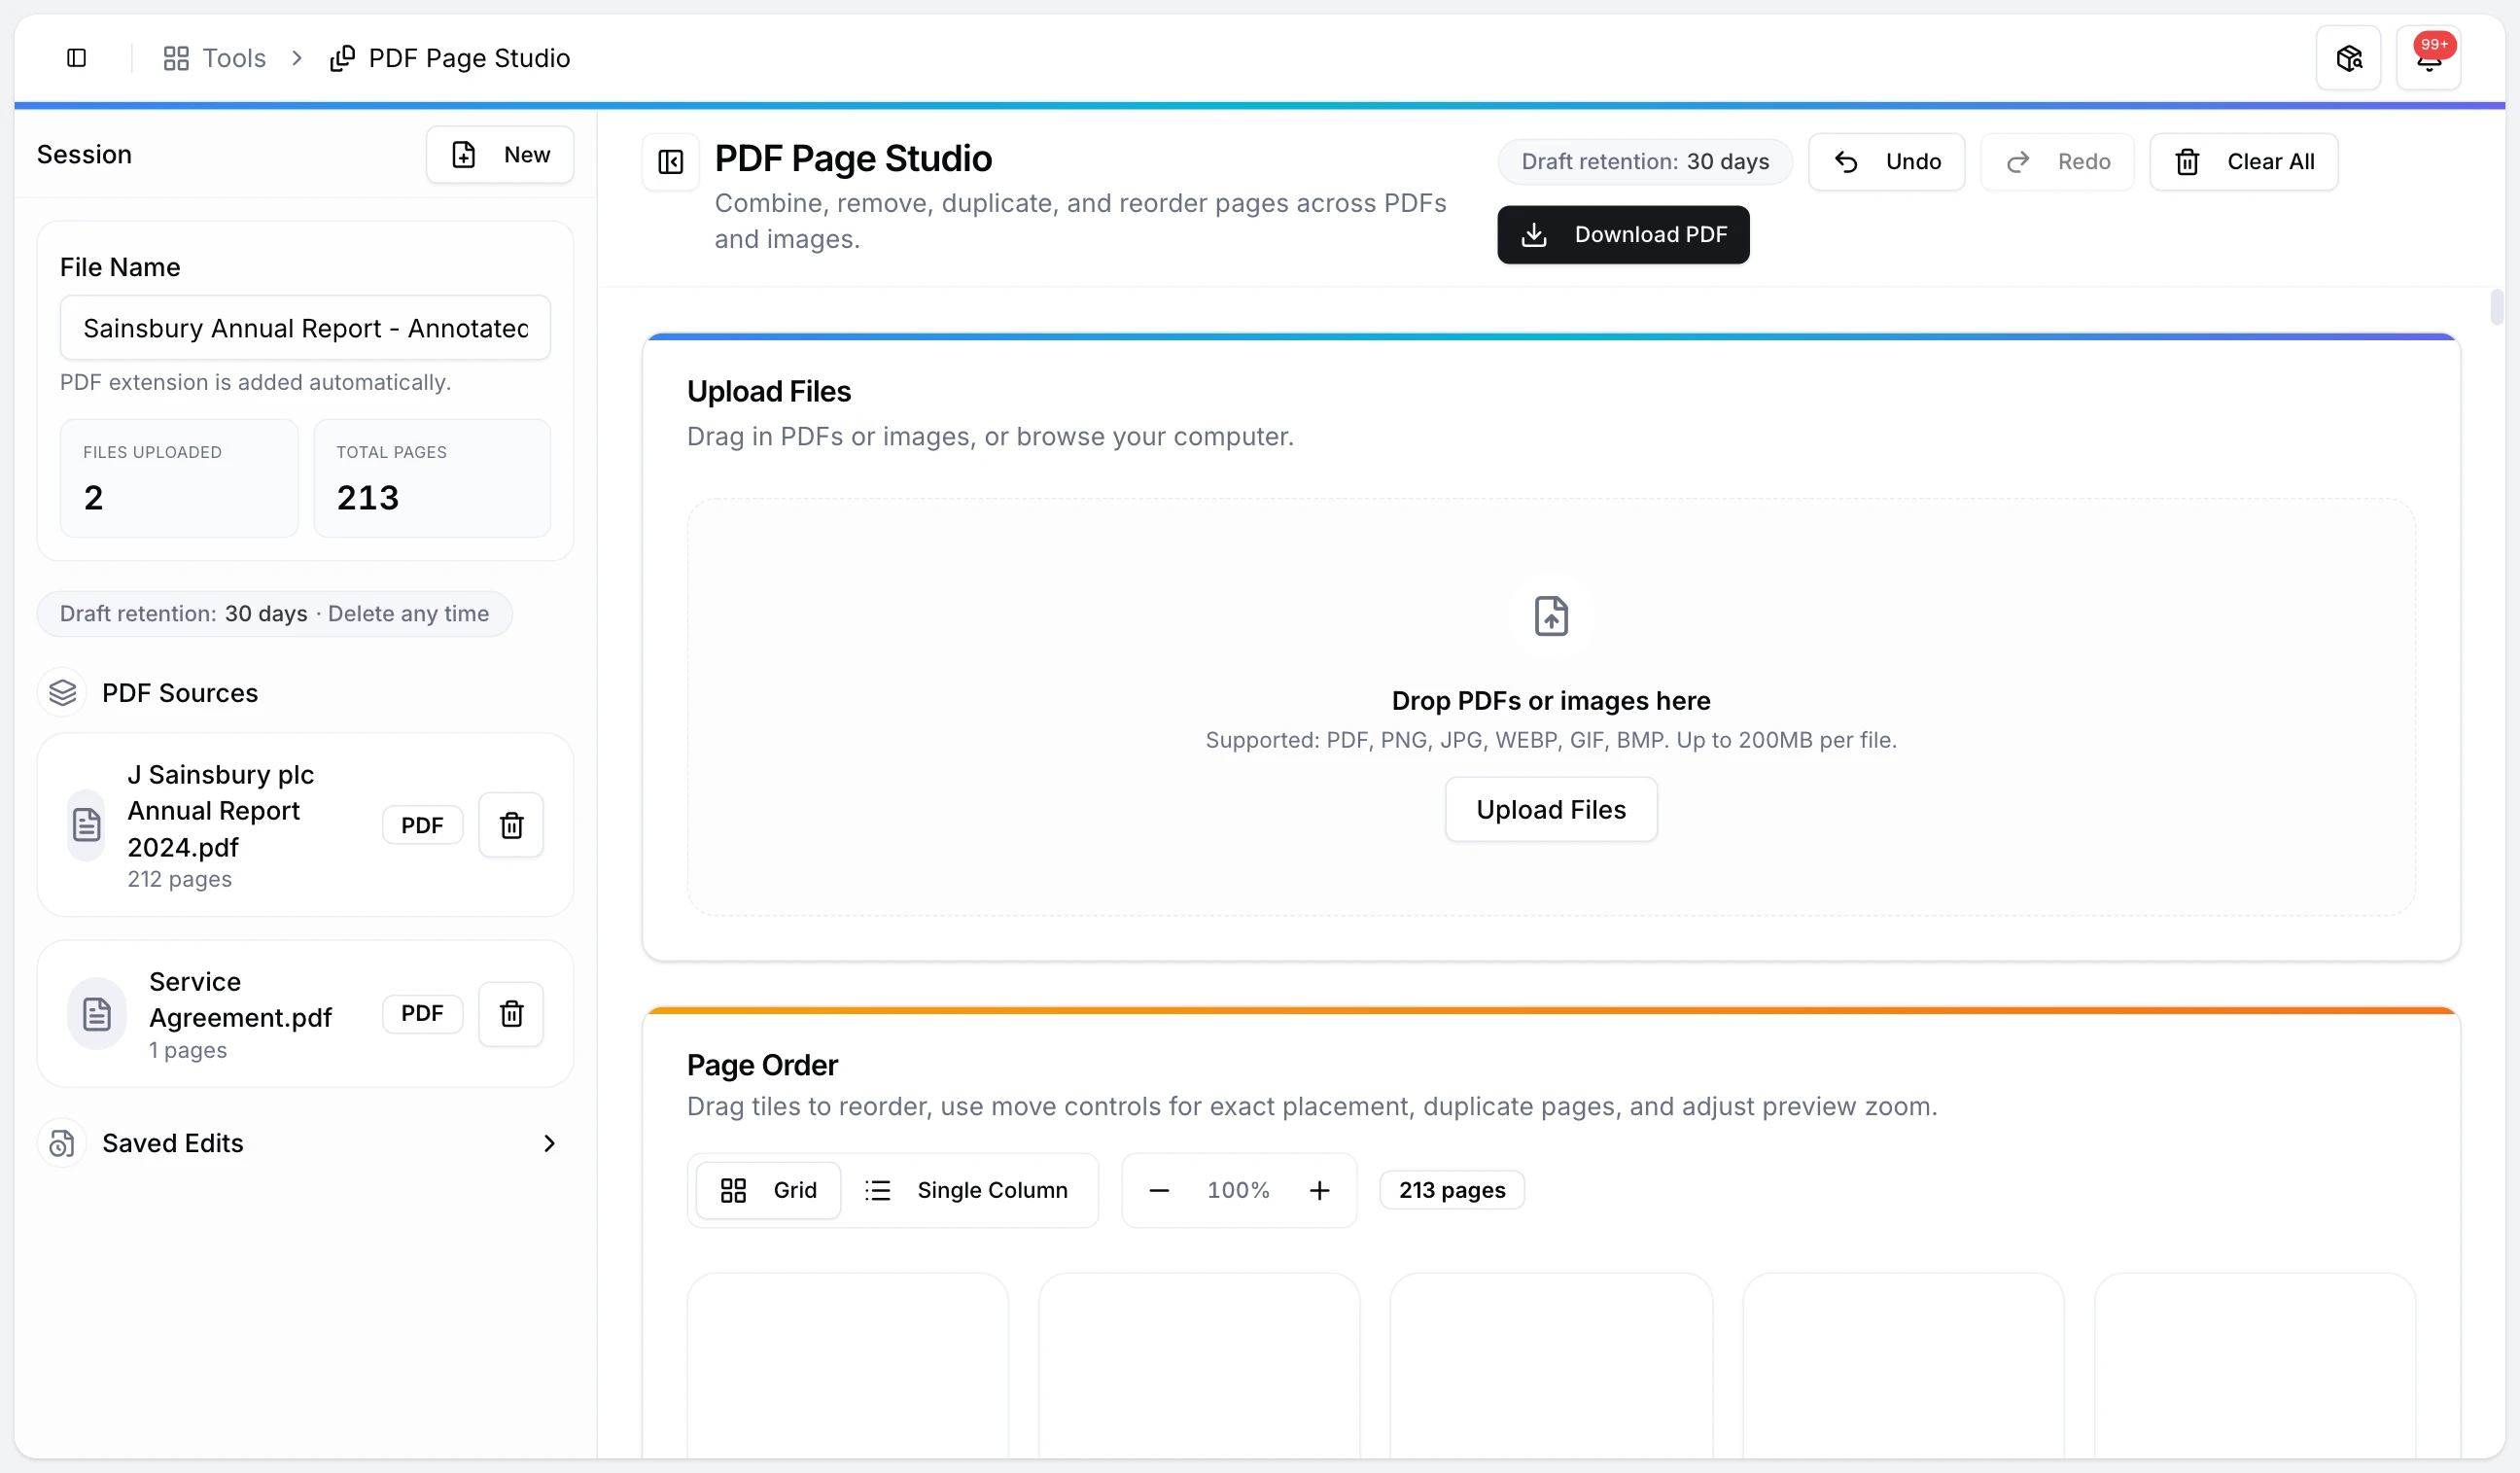
Task: Increase preview zoom with plus button
Action: coord(1320,1190)
